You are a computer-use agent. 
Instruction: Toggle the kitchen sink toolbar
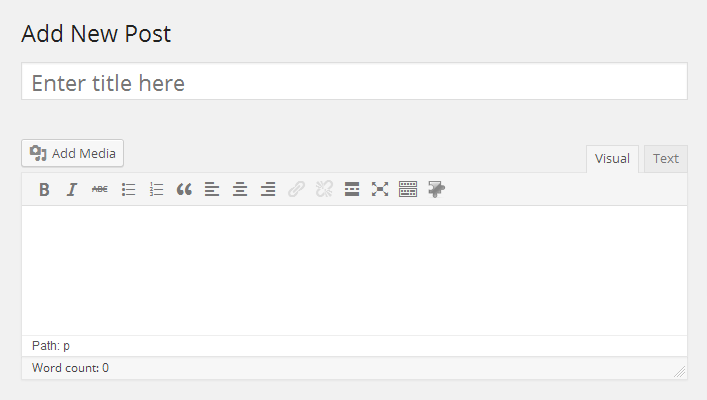pos(408,189)
